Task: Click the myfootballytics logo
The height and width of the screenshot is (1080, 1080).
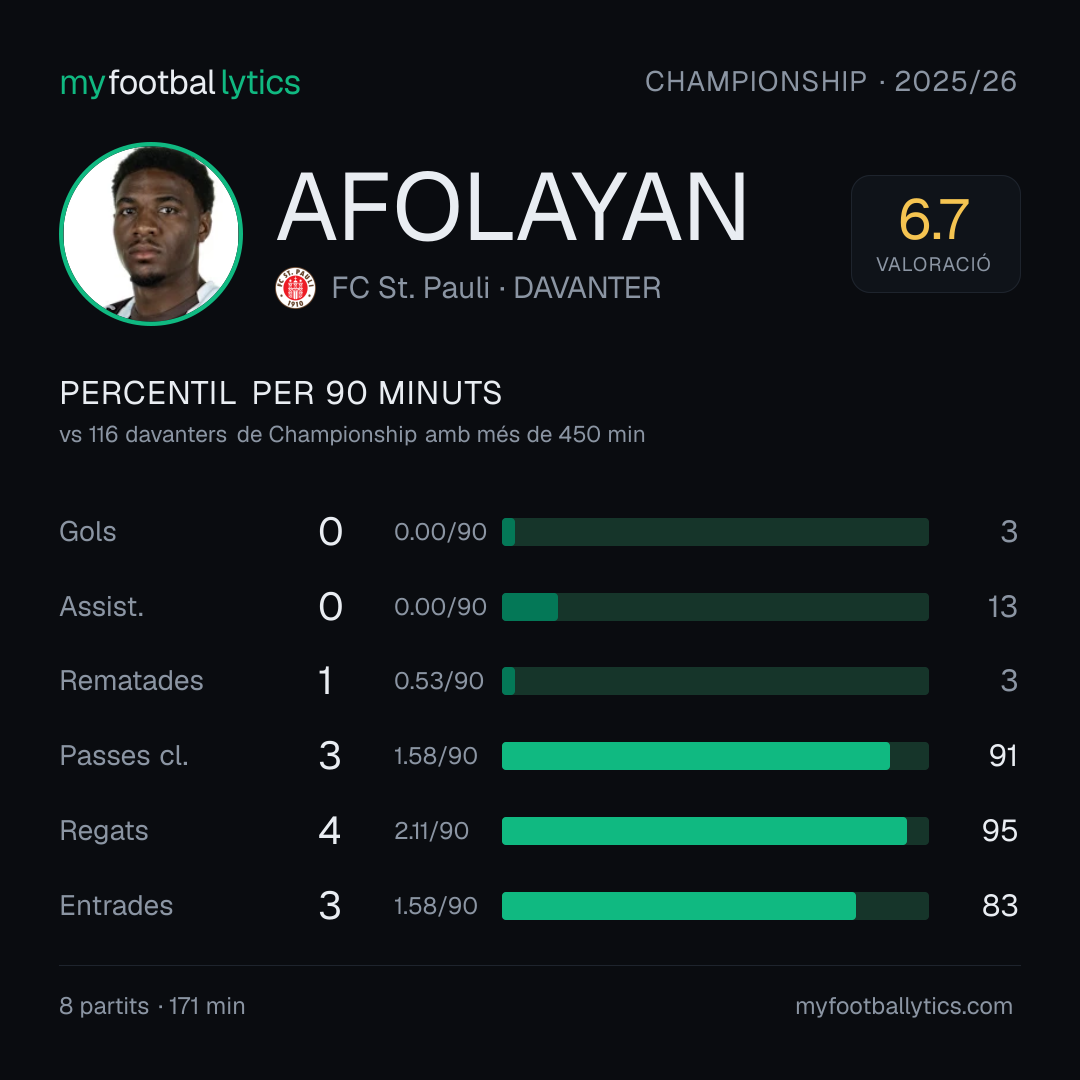Action: coord(180,83)
